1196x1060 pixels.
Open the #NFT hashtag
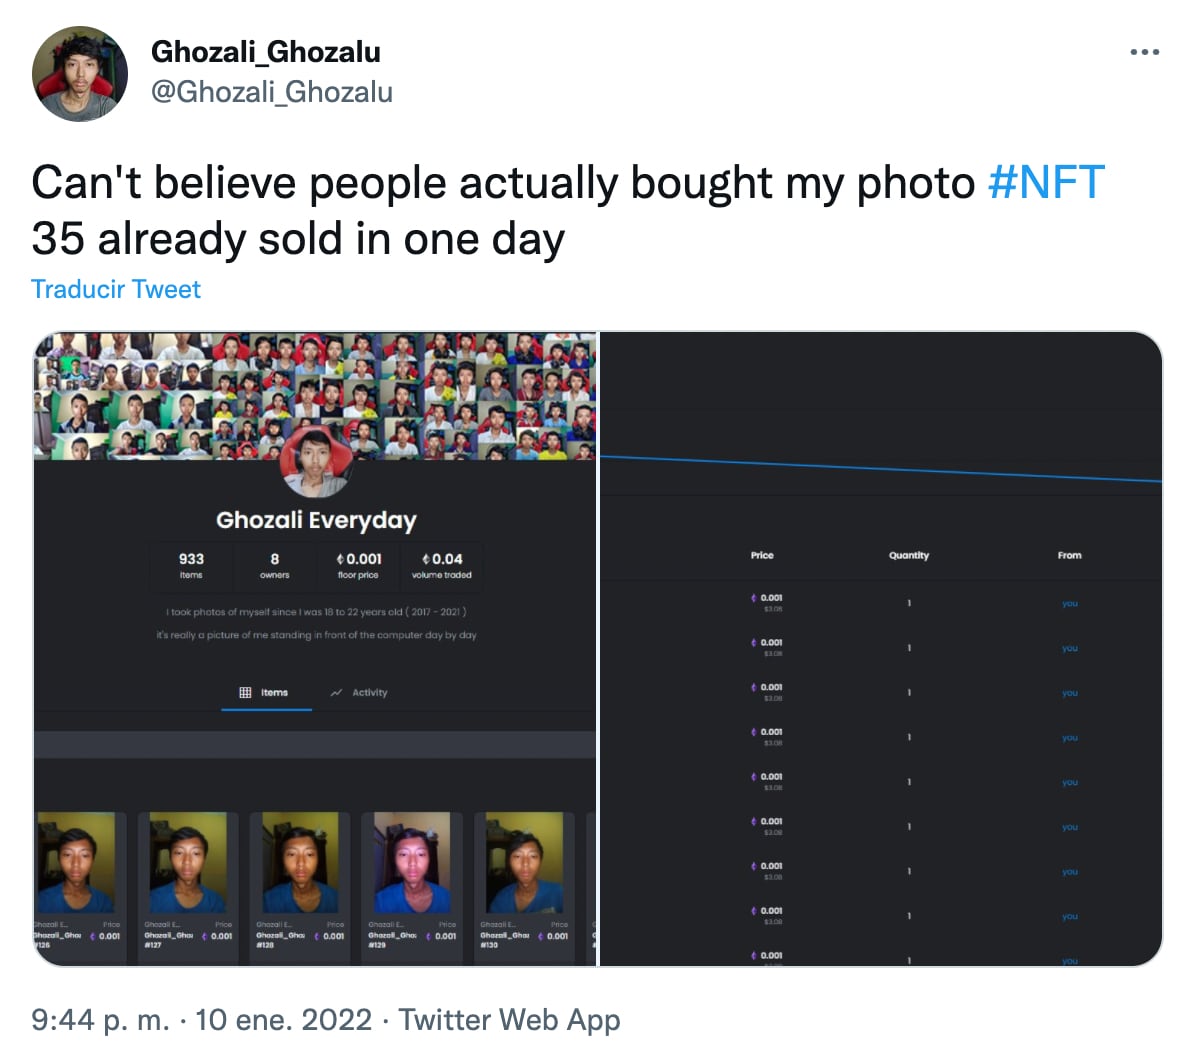[1045, 183]
